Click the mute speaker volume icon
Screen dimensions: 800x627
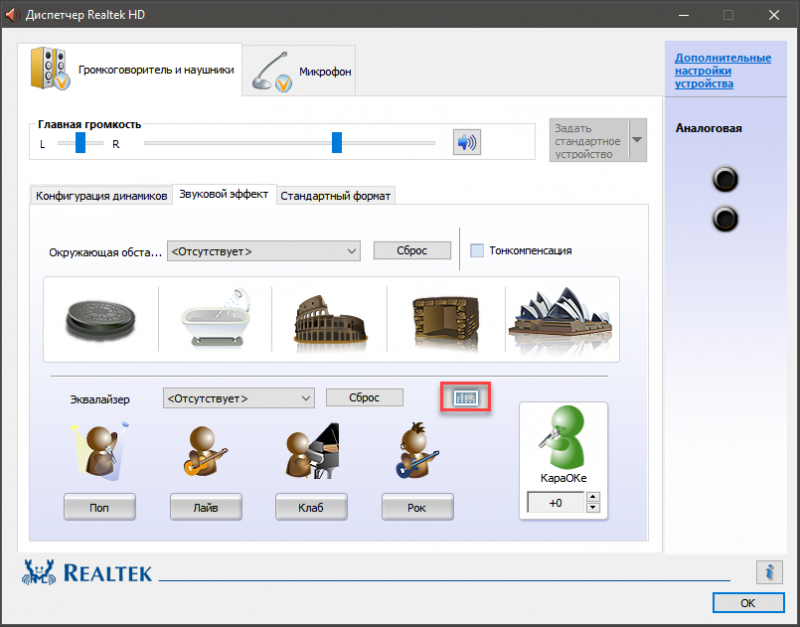coord(467,142)
